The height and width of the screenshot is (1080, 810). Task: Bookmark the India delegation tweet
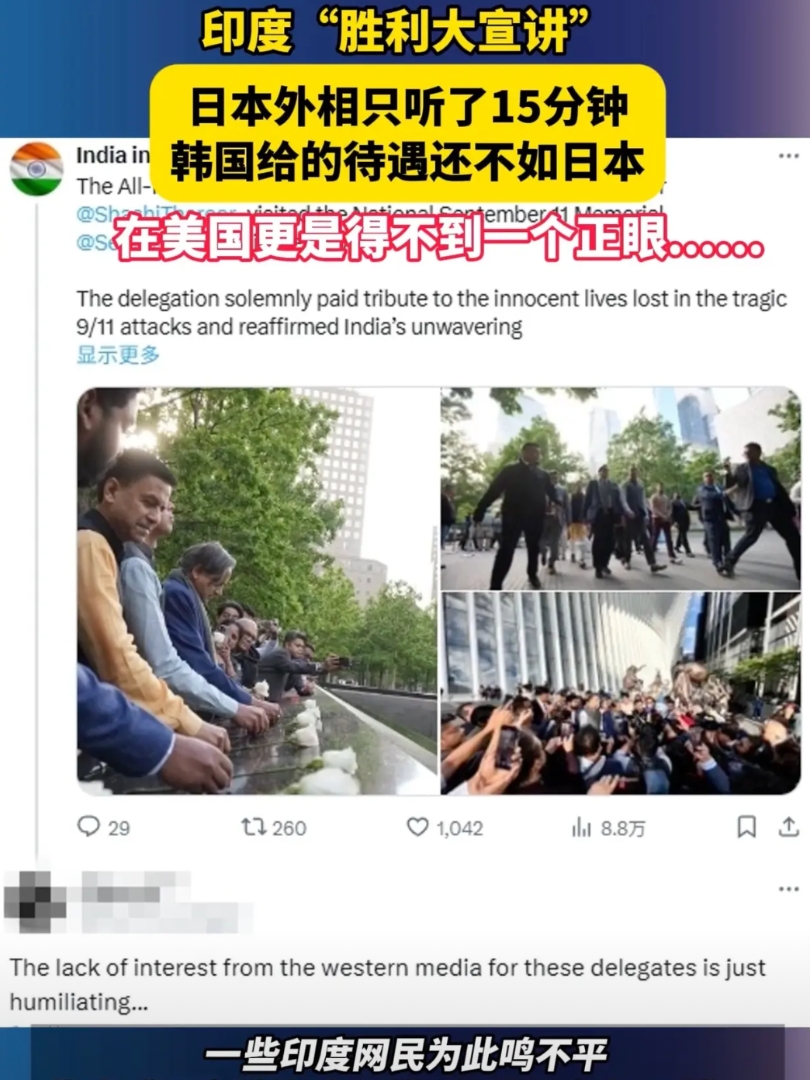[x=747, y=827]
